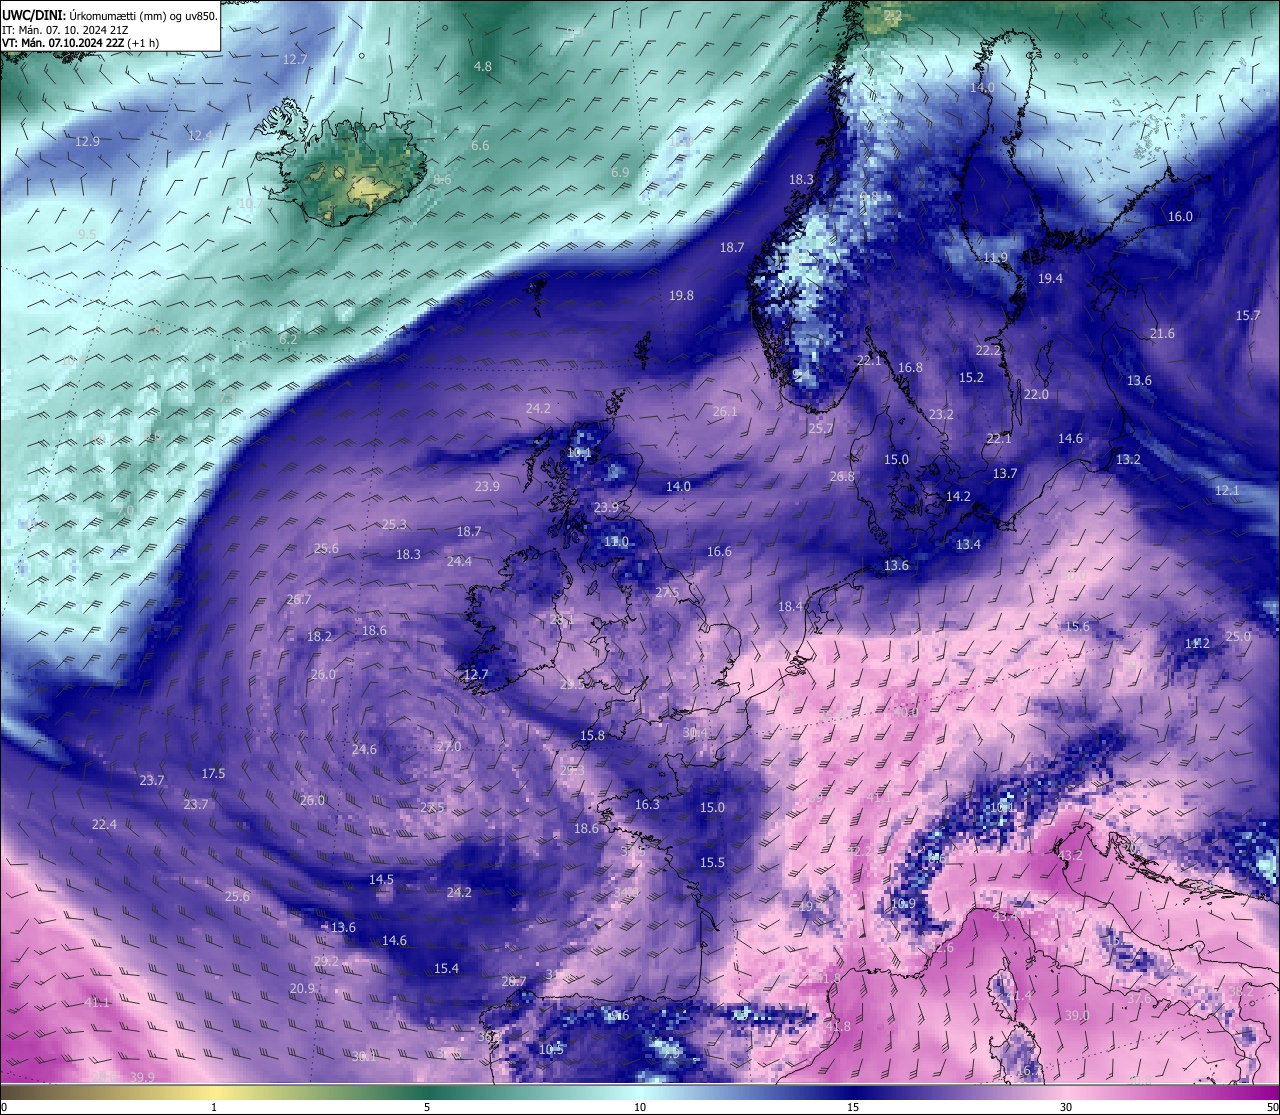Click the value 23.2 on the map
This screenshot has width=1280, height=1115.
(941, 415)
